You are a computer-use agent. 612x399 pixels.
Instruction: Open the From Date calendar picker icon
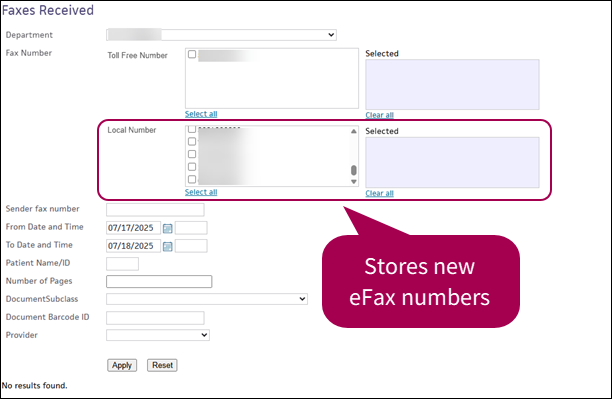pyautogui.click(x=167, y=228)
